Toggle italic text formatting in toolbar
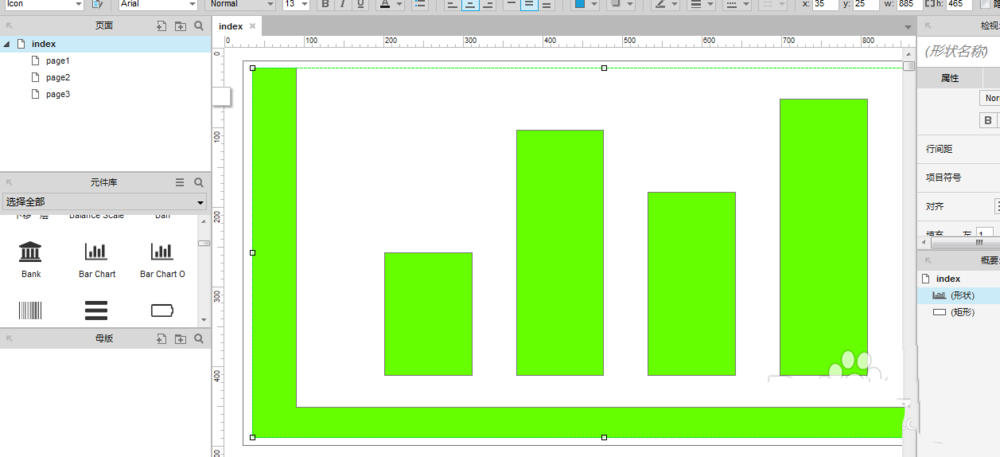Viewport: 1000px width, 457px height. click(343, 5)
